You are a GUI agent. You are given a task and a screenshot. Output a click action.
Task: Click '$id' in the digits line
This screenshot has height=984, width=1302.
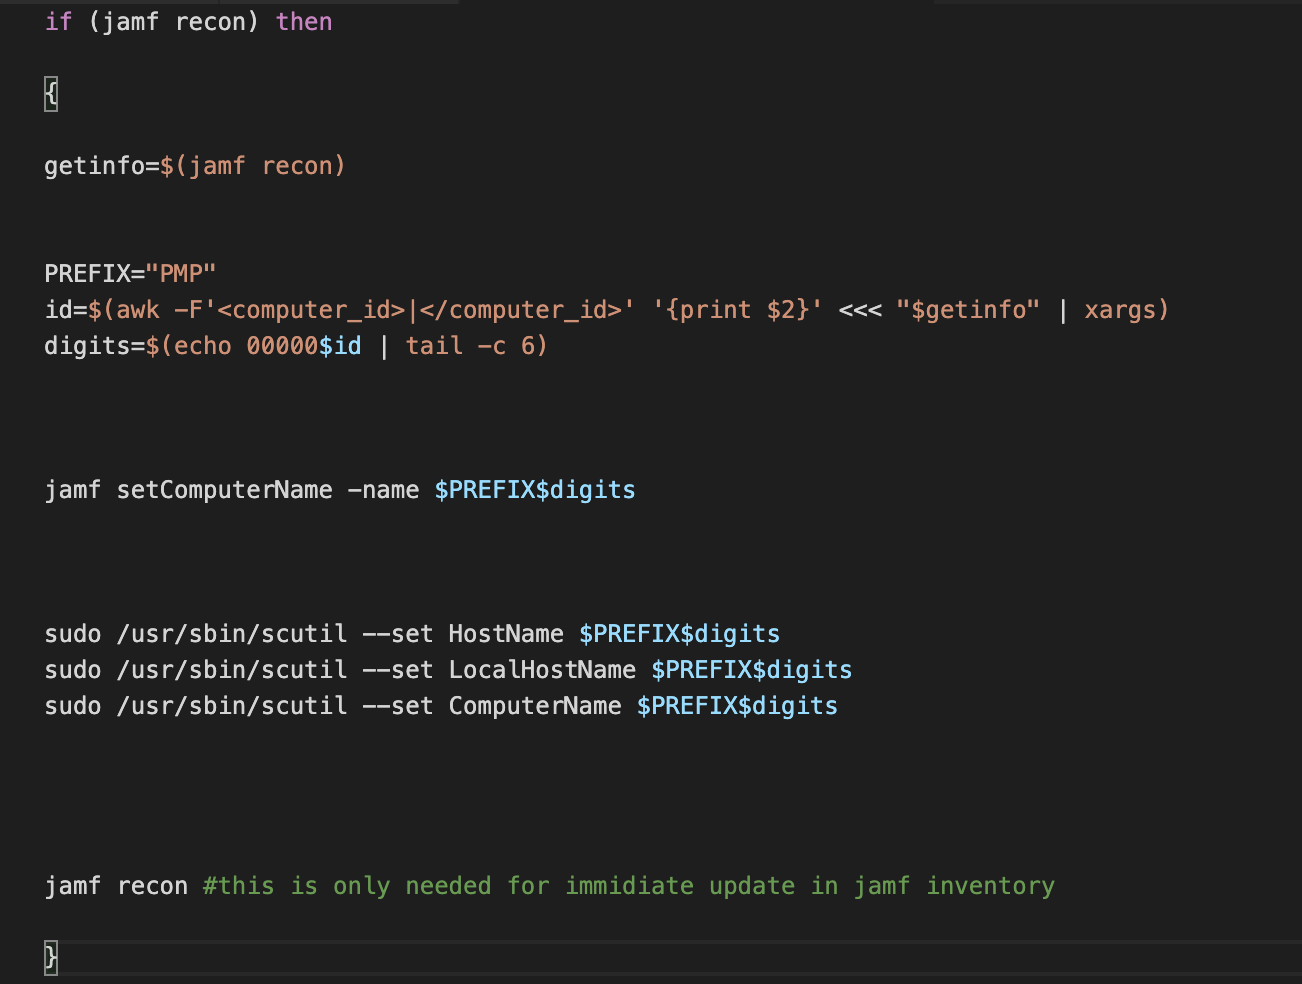pos(340,346)
